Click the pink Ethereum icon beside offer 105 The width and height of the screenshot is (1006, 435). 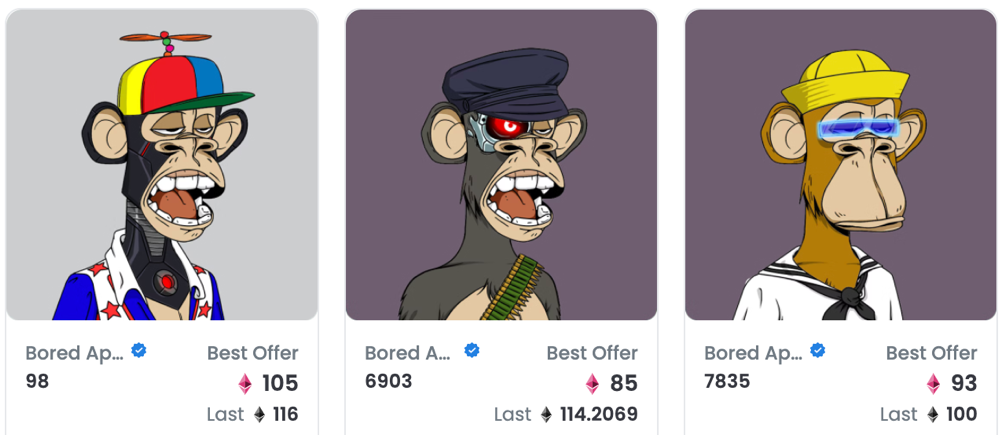[x=244, y=383]
